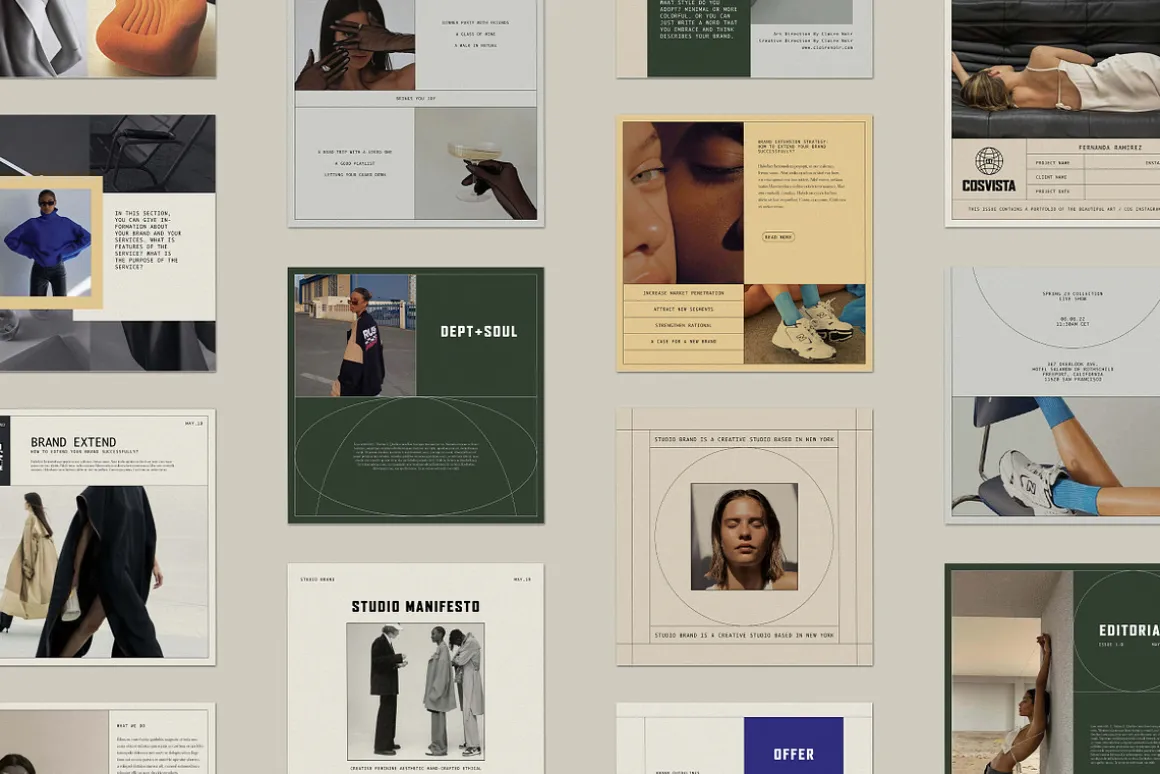Viewport: 1160px width, 774px height.
Task: Click the oval body text on DEPT+SOUL card
Action: [x=416, y=456]
